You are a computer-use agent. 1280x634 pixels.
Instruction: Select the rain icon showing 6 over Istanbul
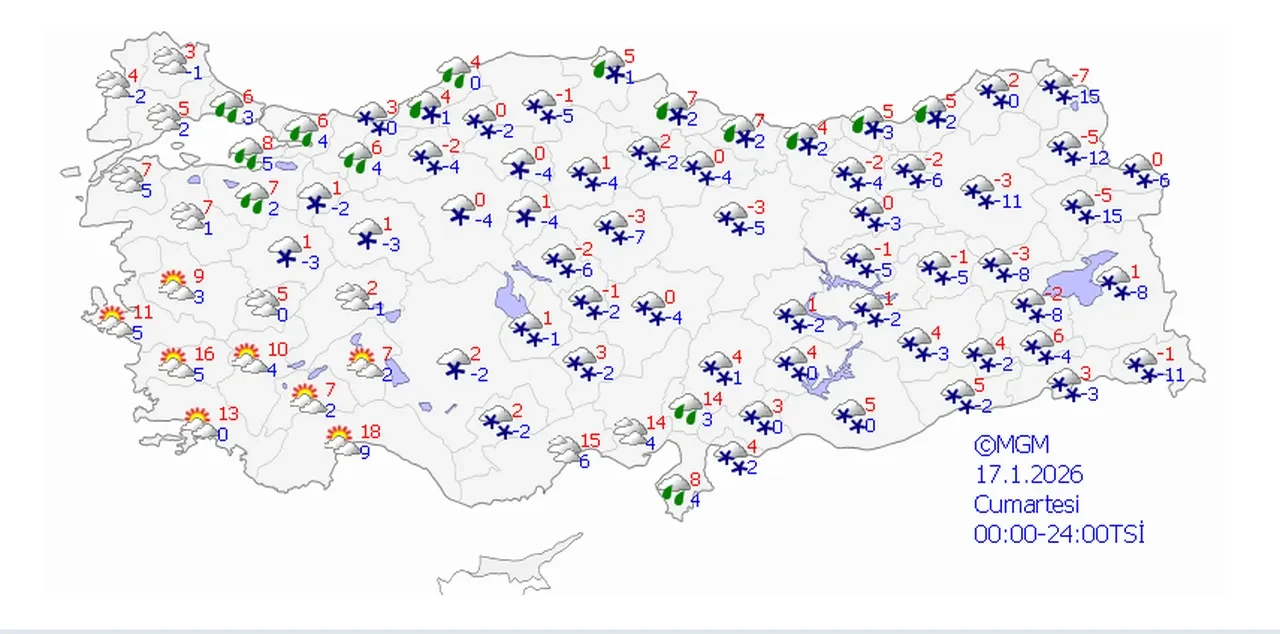click(224, 106)
